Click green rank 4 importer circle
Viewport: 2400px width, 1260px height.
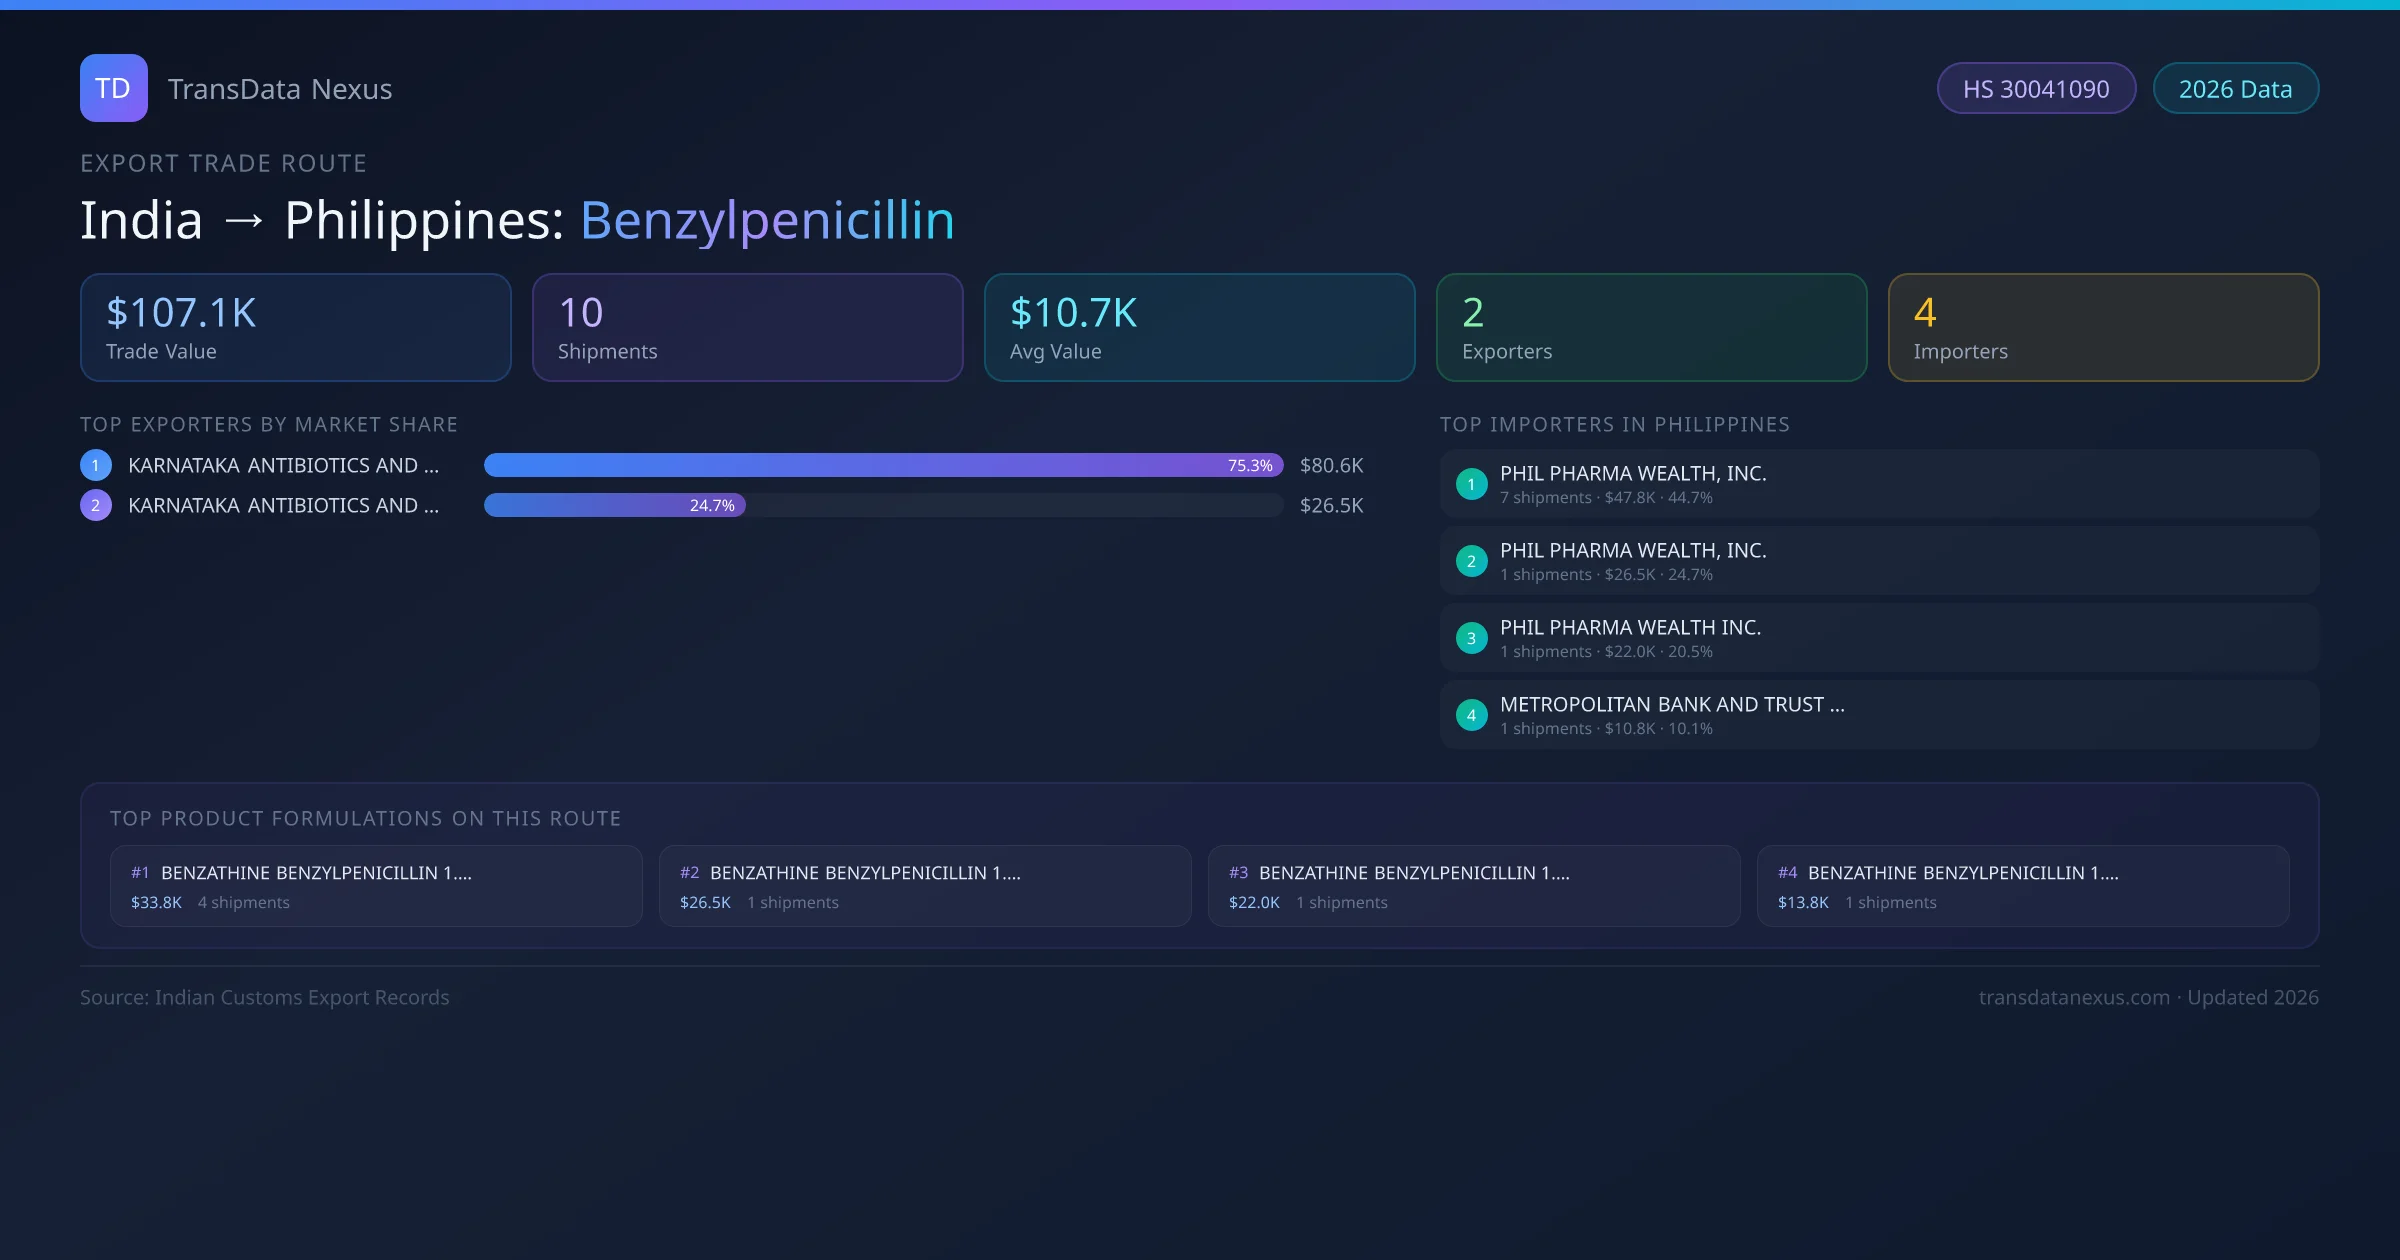1471,715
